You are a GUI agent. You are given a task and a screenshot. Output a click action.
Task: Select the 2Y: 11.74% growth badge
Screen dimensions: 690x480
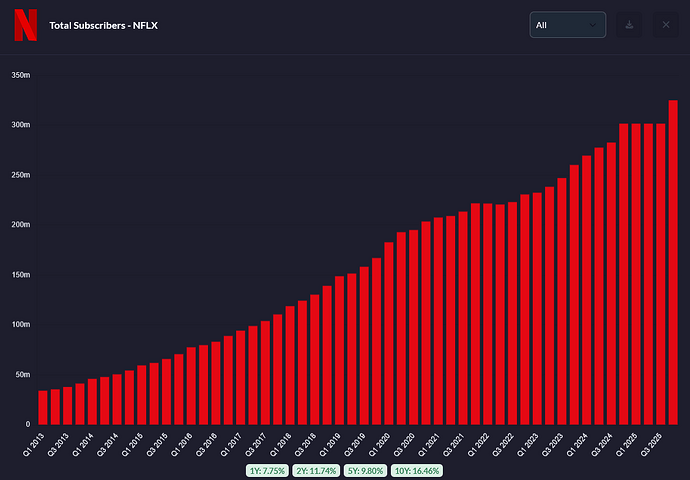tap(316, 471)
